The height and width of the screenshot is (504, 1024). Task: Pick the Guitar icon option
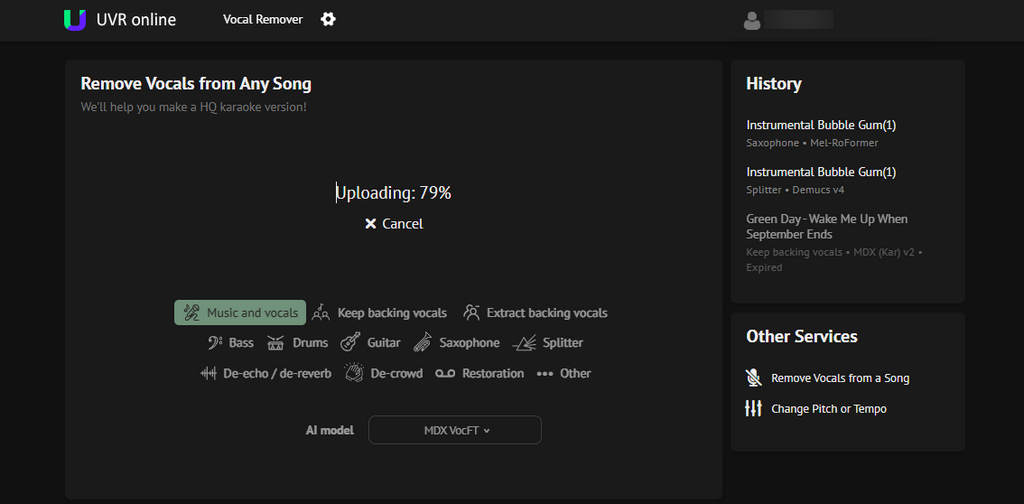pos(351,341)
